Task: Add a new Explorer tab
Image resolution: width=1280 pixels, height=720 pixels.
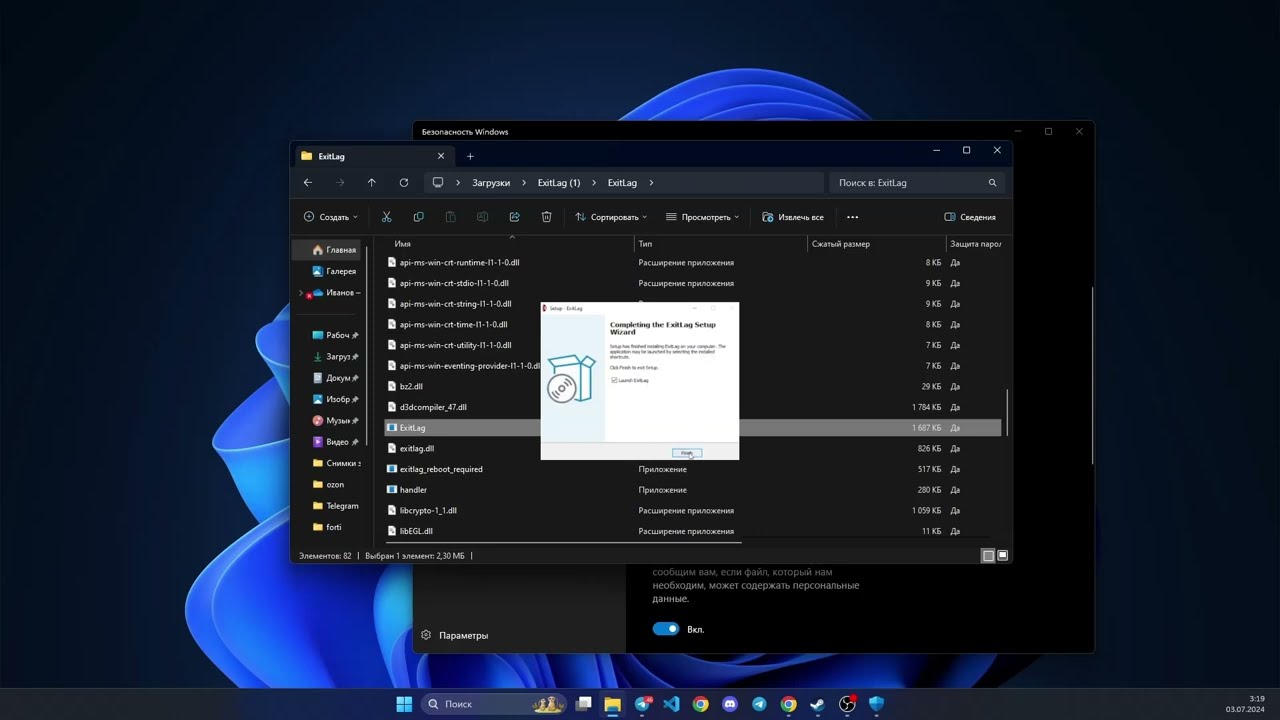Action: 470,156
